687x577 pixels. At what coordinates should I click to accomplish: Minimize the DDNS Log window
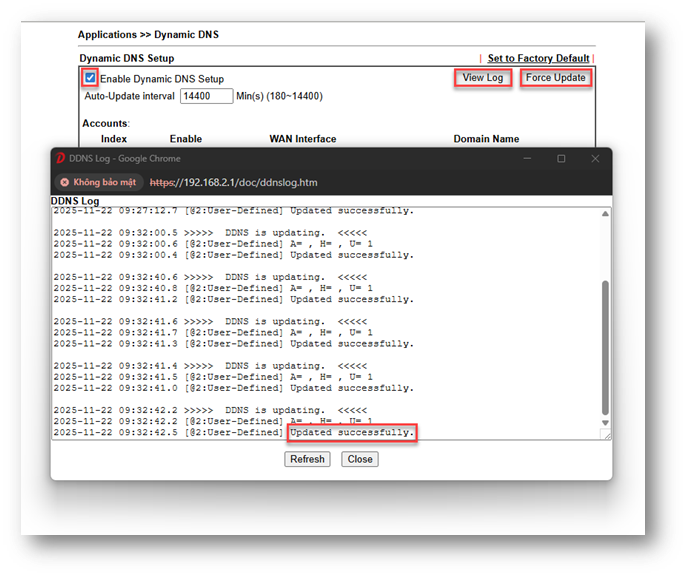[527, 158]
